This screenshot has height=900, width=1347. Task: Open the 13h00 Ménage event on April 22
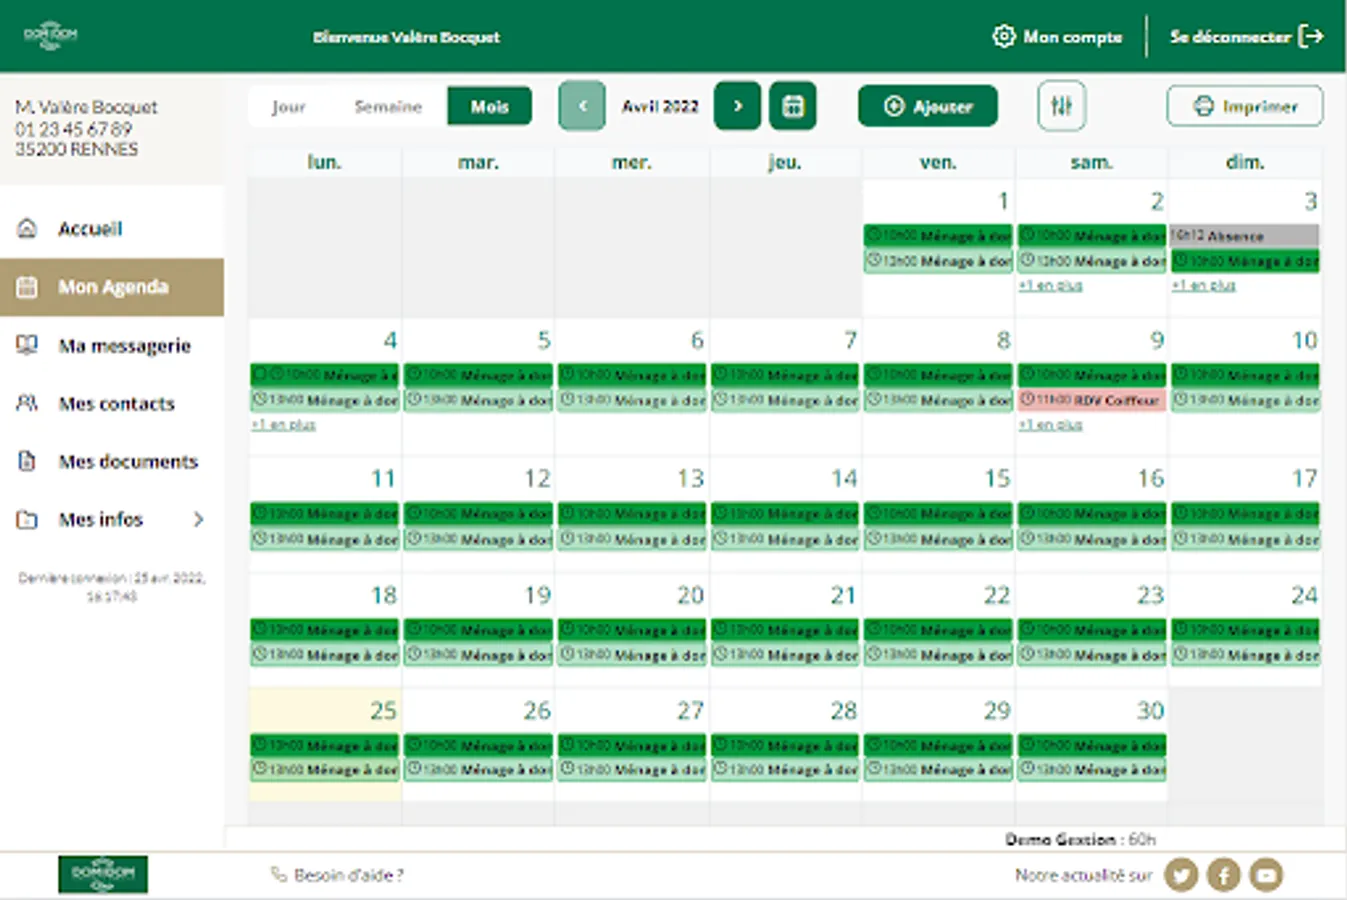coord(938,655)
